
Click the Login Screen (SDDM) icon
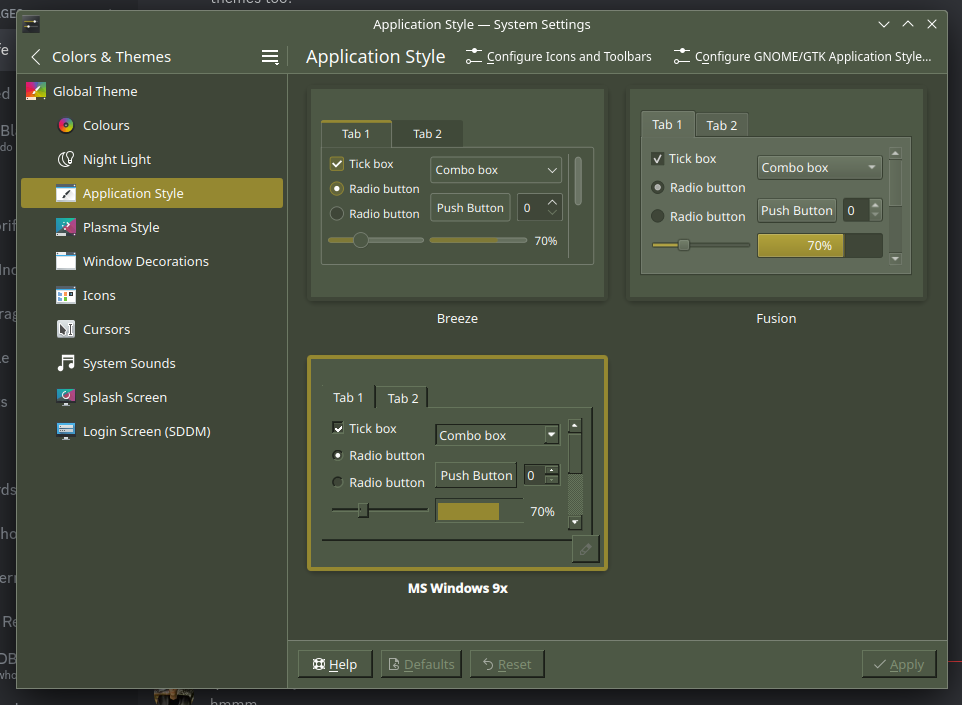[x=66, y=431]
